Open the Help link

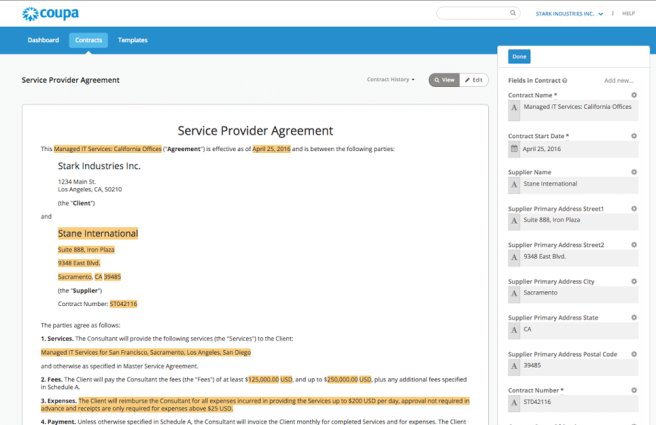(x=628, y=13)
